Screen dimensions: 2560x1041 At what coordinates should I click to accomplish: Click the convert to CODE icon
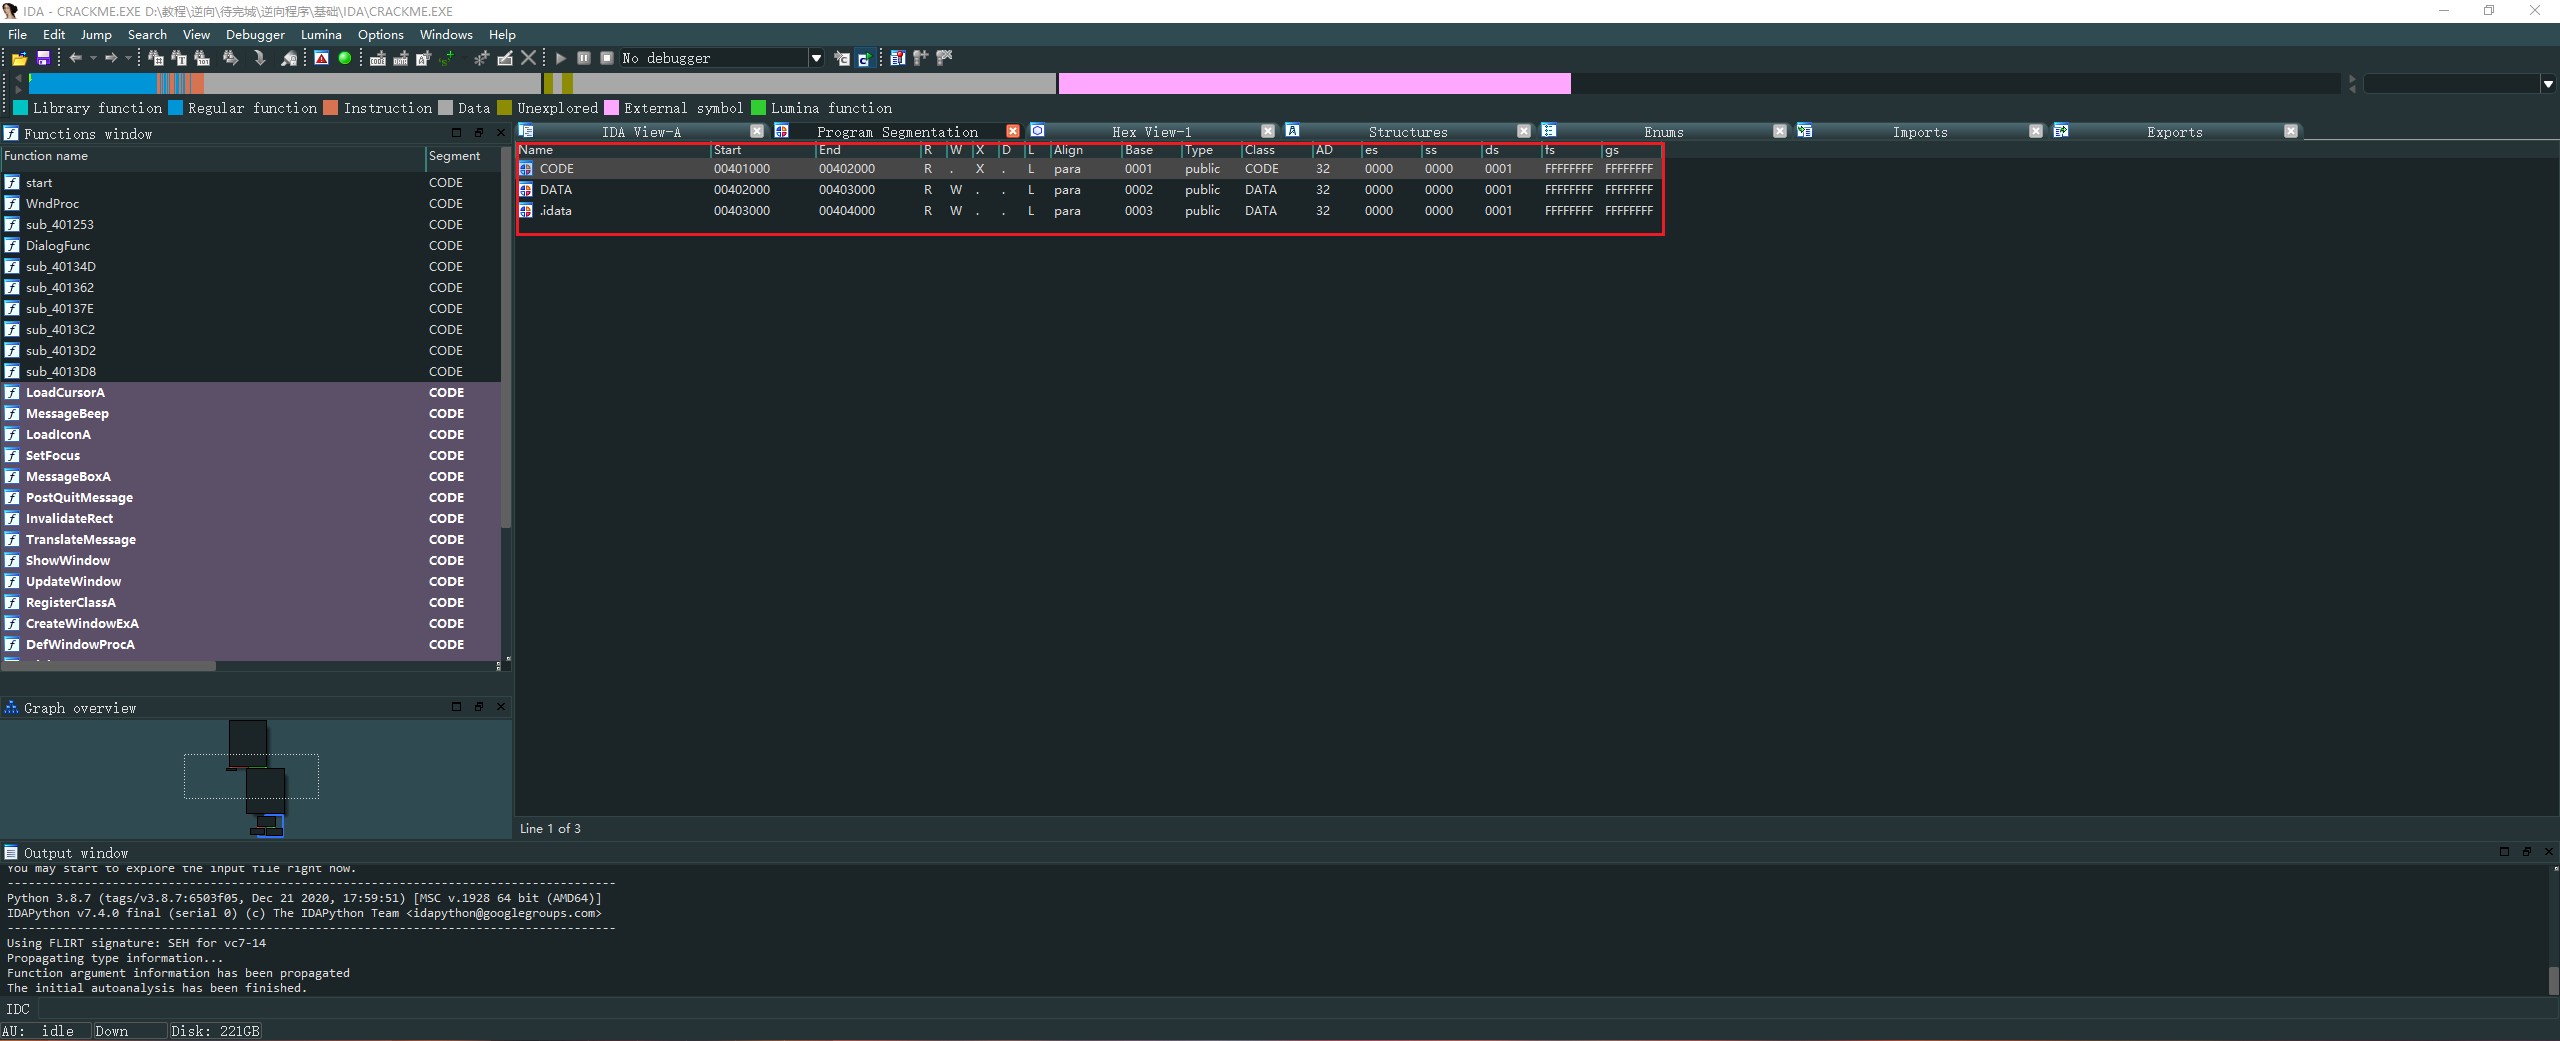tap(377, 58)
